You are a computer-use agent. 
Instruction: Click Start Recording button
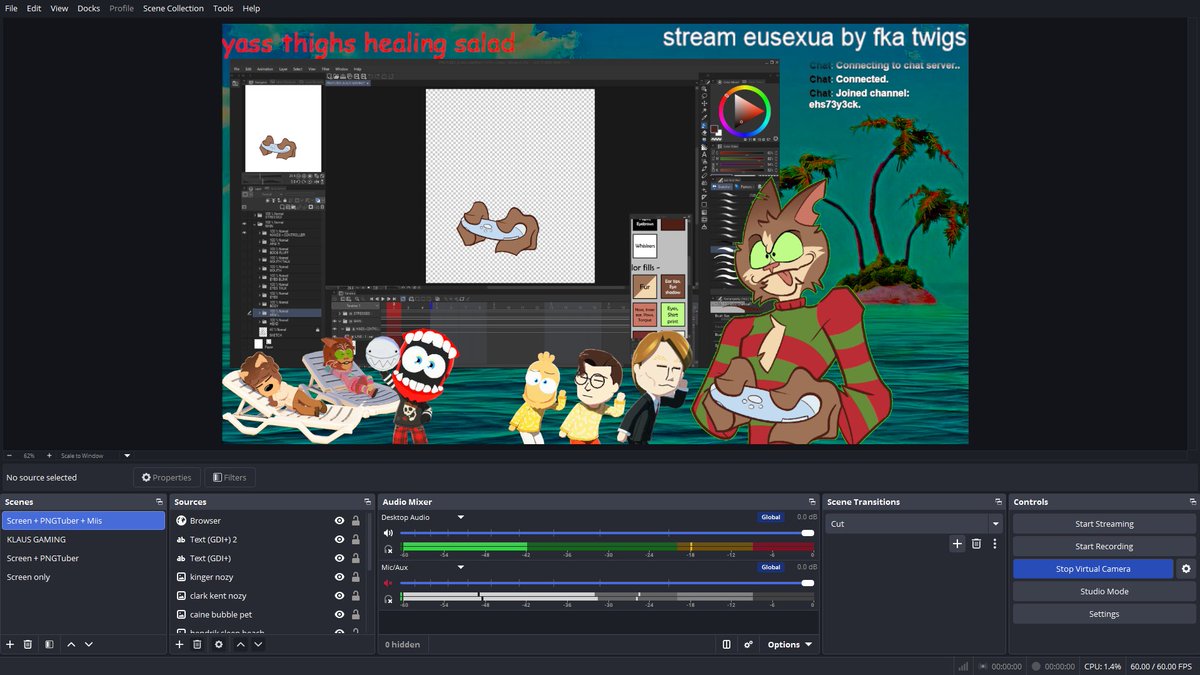click(1104, 547)
